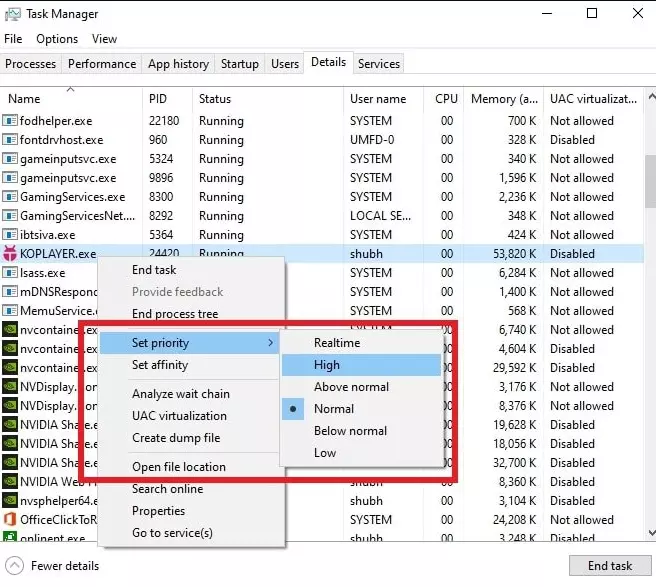Click the scrollbar up arrow
The height and width of the screenshot is (587, 656).
[x=651, y=97]
